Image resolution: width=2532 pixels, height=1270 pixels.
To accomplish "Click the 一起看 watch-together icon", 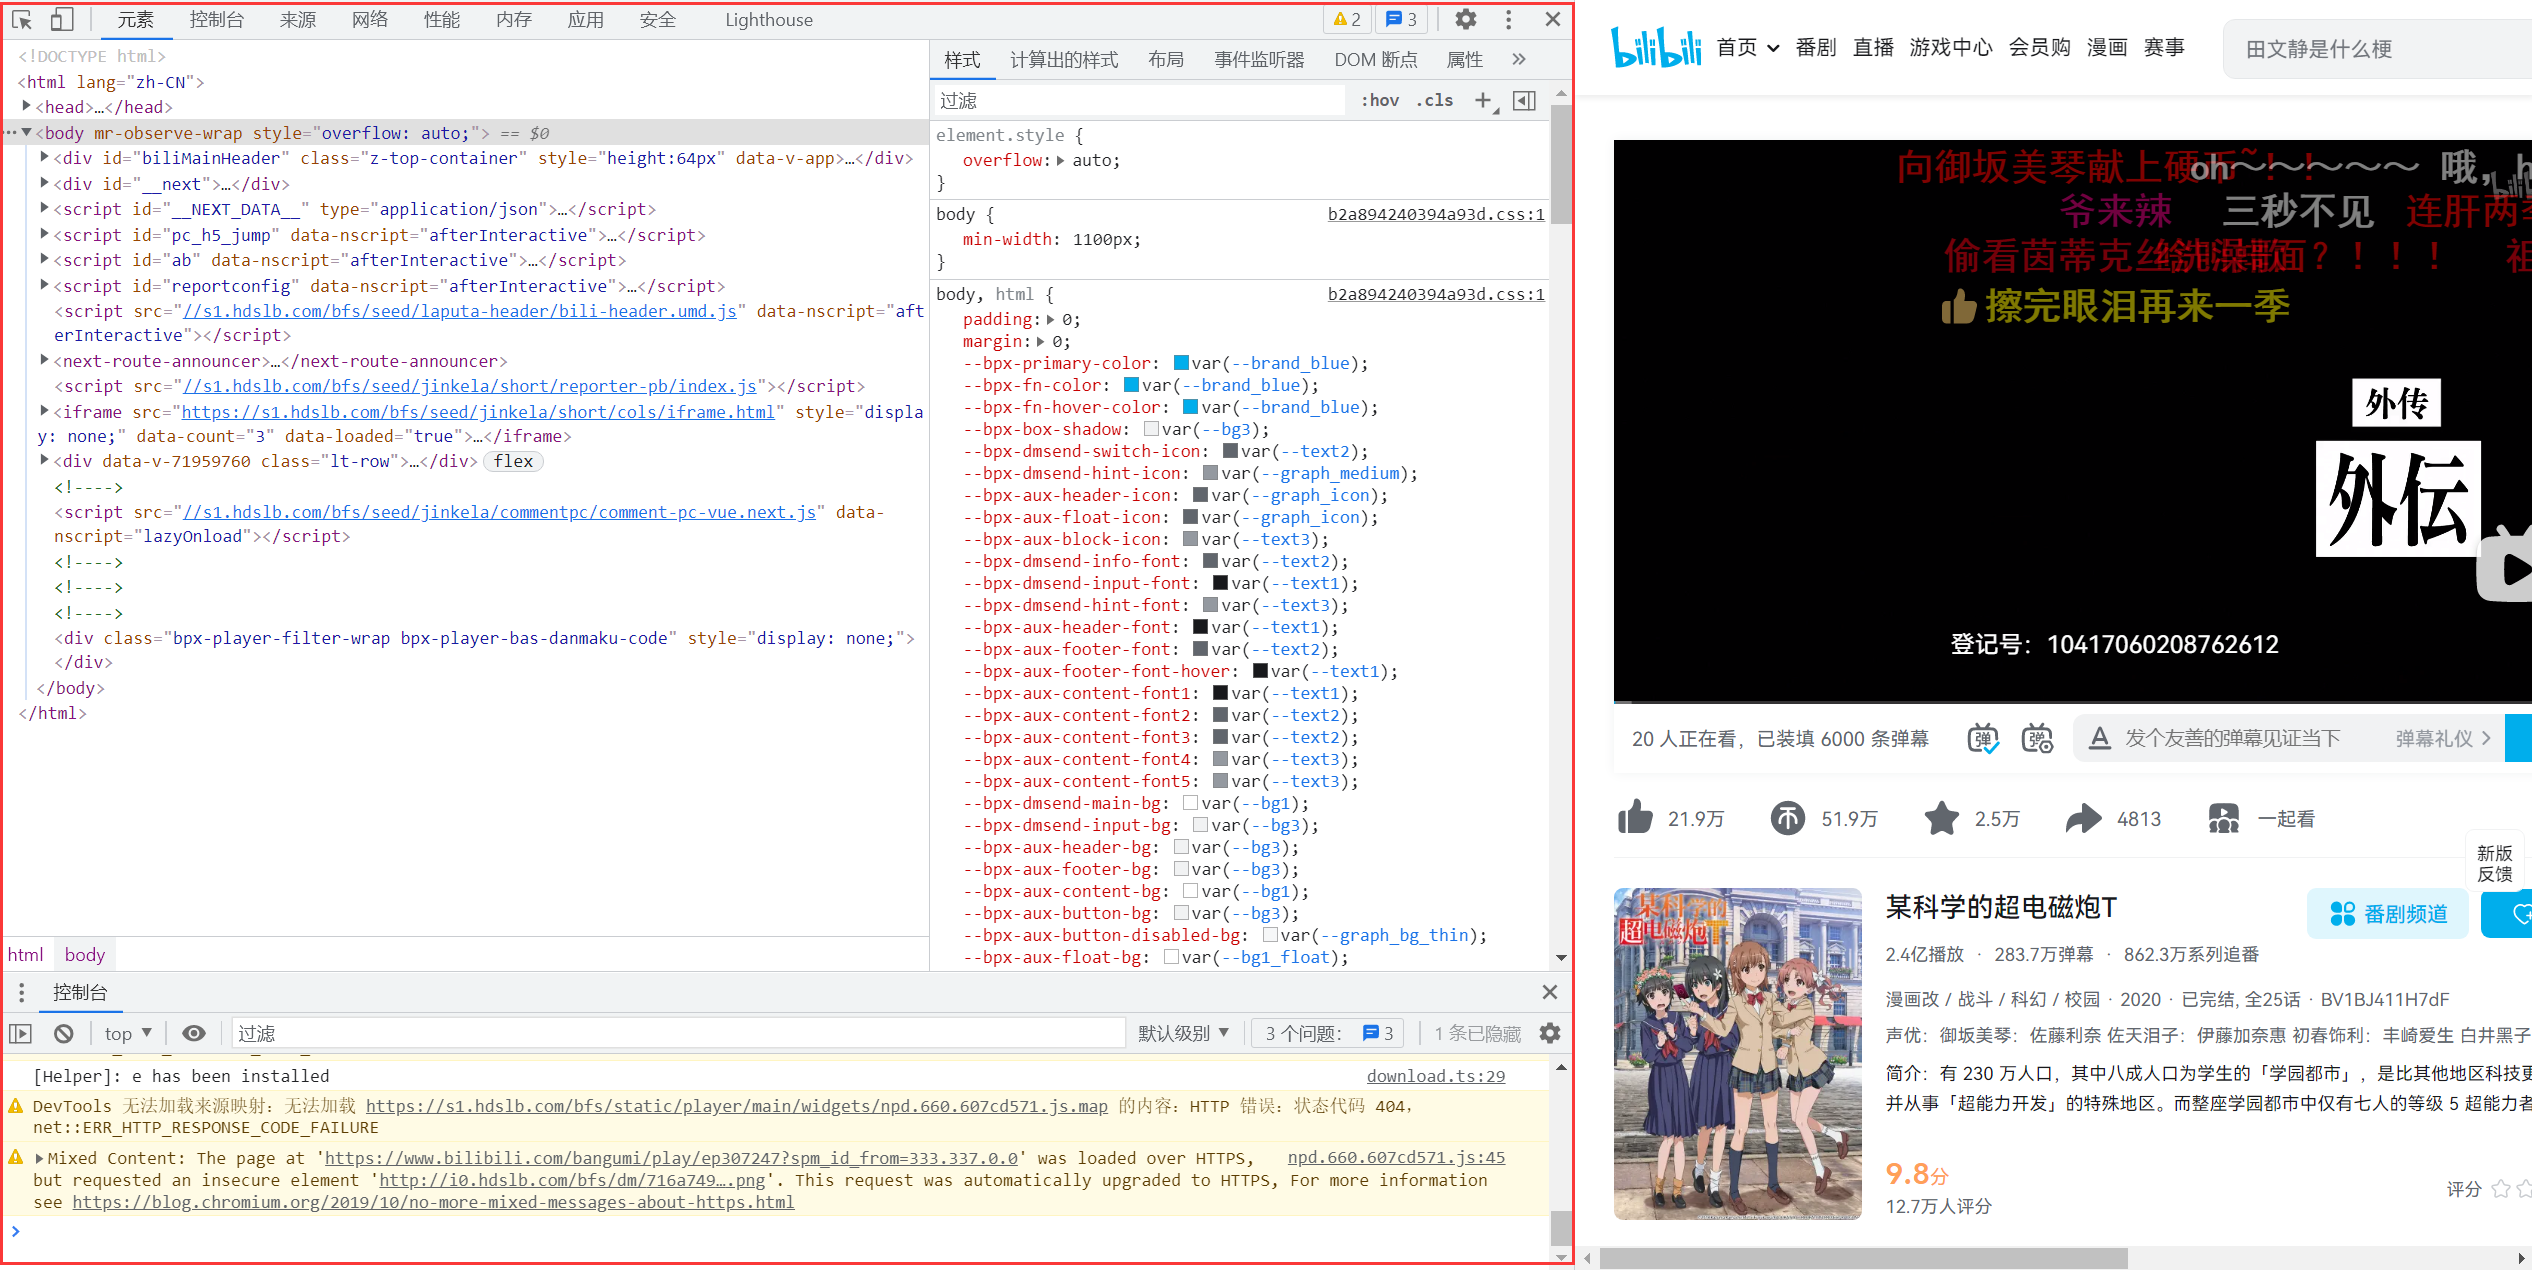I will (2223, 818).
